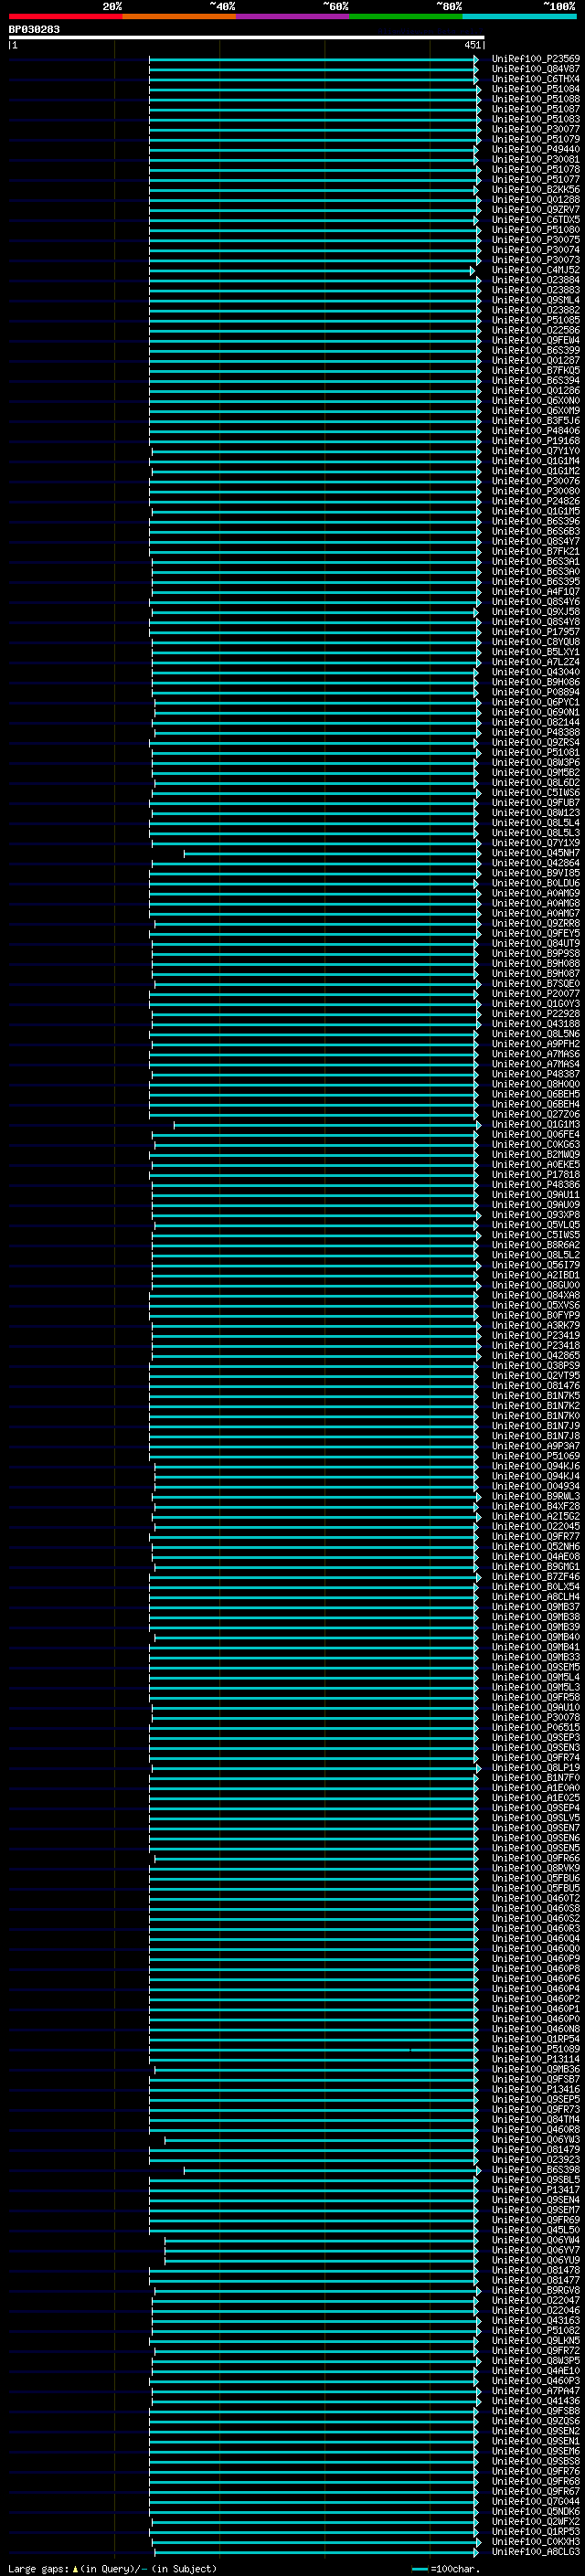Select hit label UniRef100_Q9FEW4
585x2576 pixels.
tap(536, 341)
